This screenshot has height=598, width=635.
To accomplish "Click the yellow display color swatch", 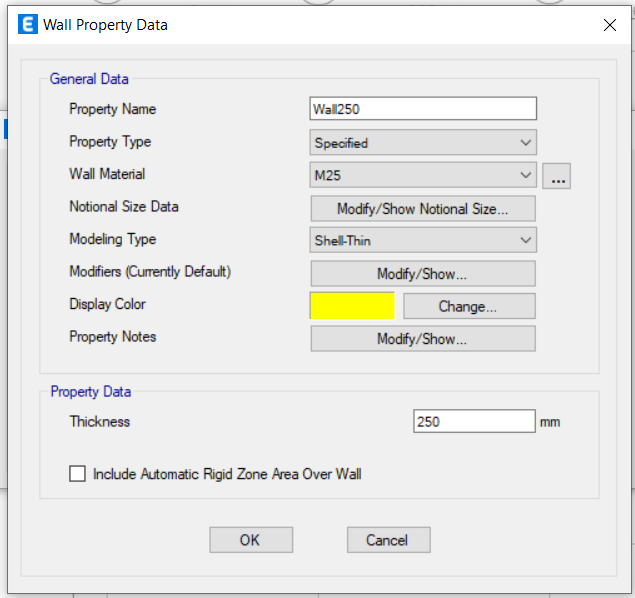I will tap(352, 306).
